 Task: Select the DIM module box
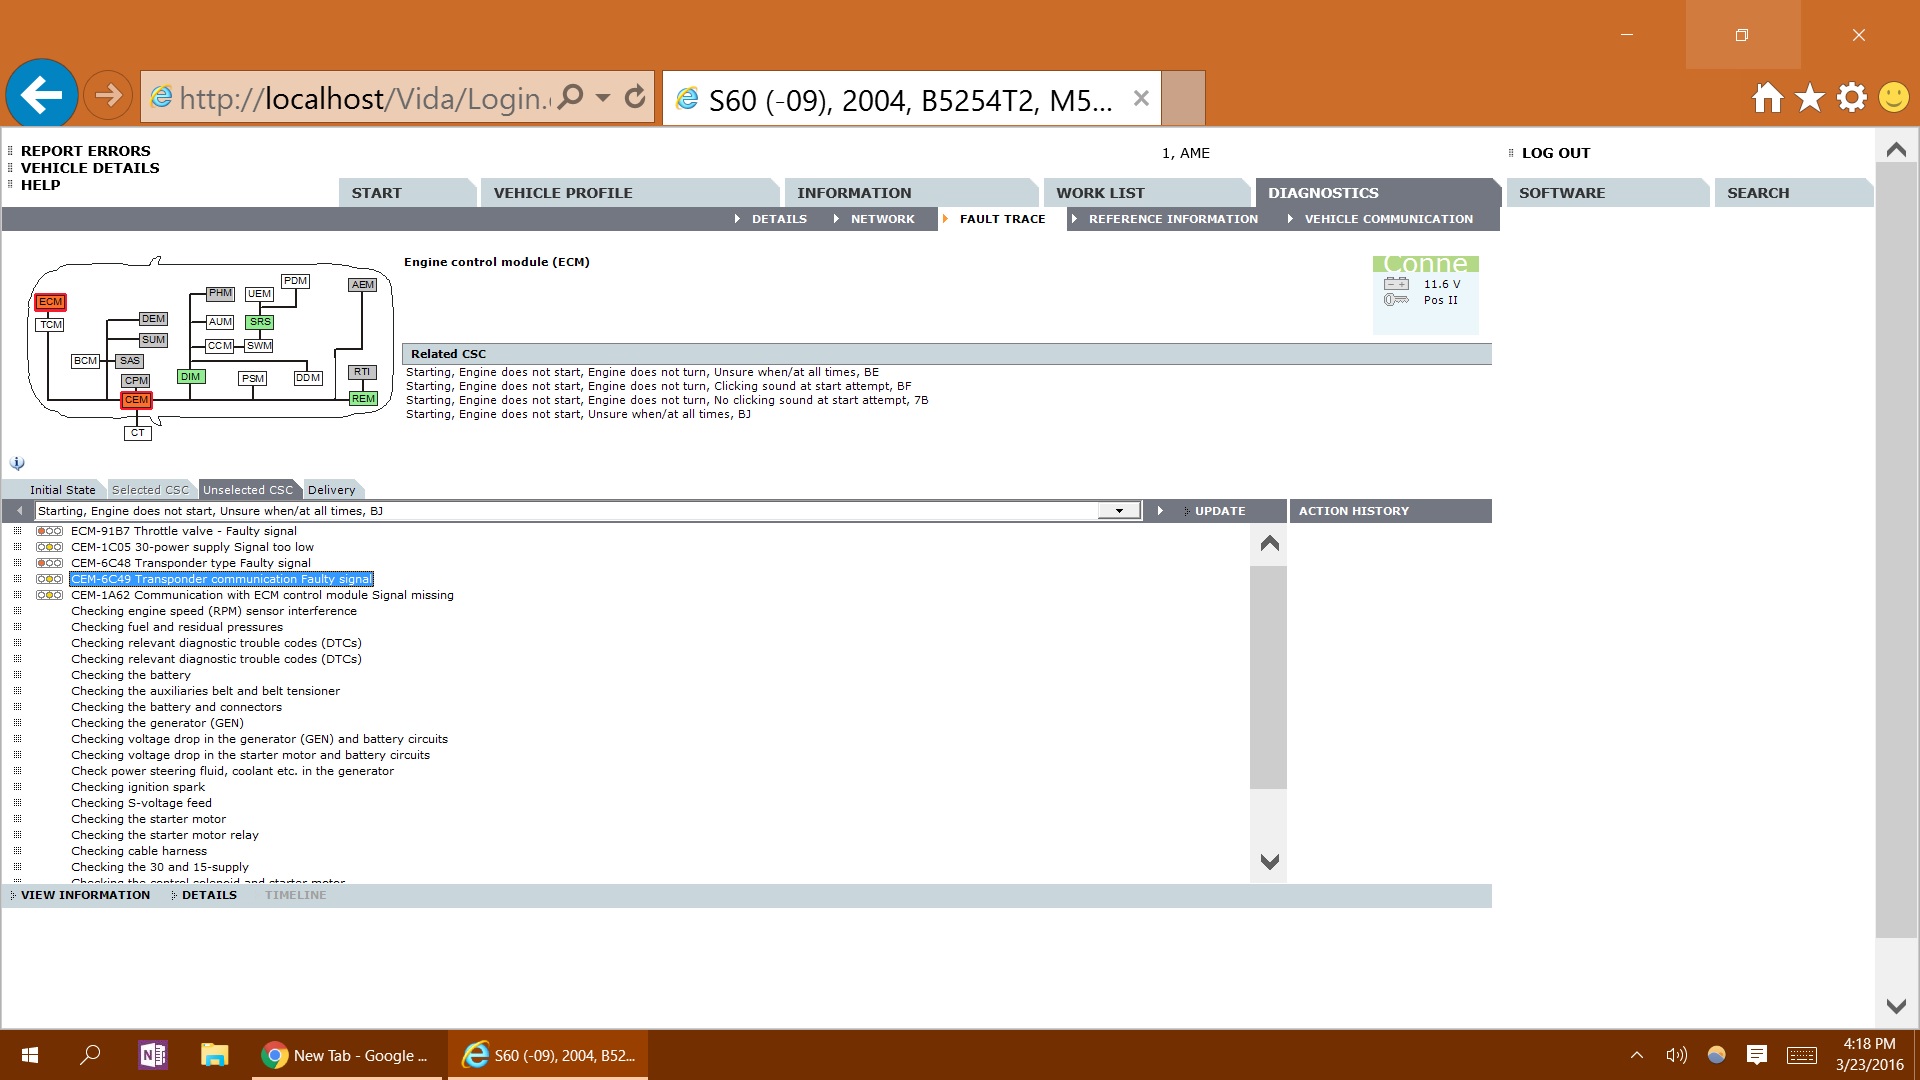(190, 377)
